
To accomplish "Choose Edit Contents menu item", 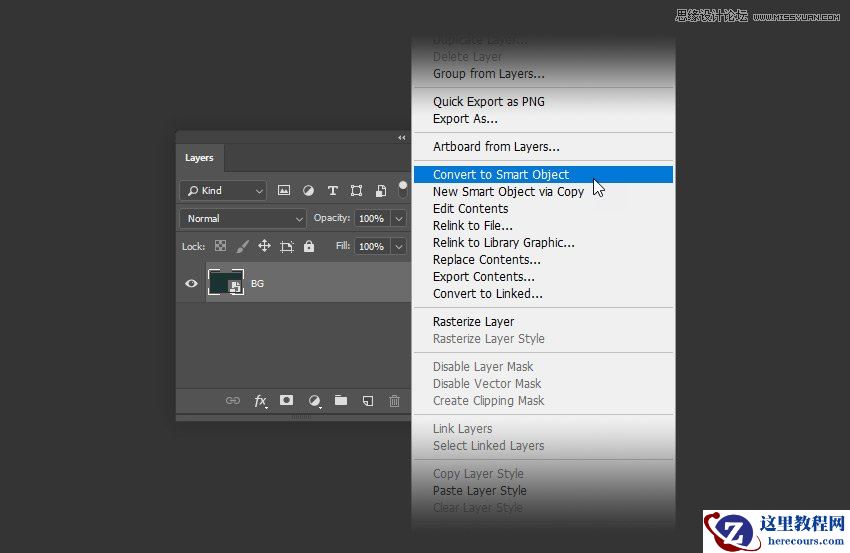I will click(x=543, y=209).
